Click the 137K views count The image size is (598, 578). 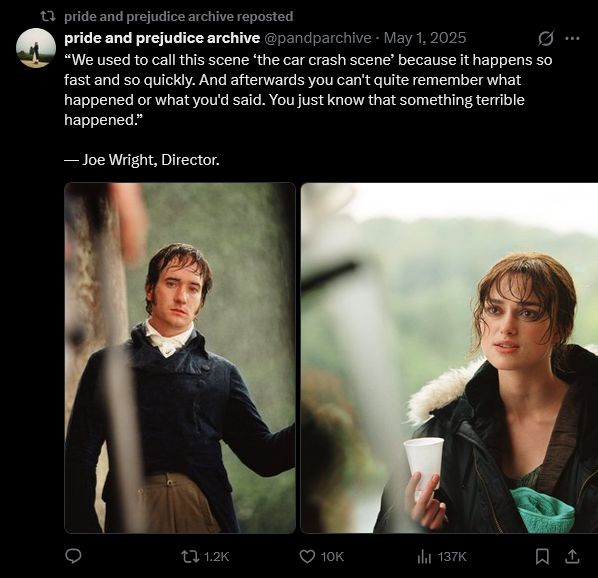click(x=452, y=557)
